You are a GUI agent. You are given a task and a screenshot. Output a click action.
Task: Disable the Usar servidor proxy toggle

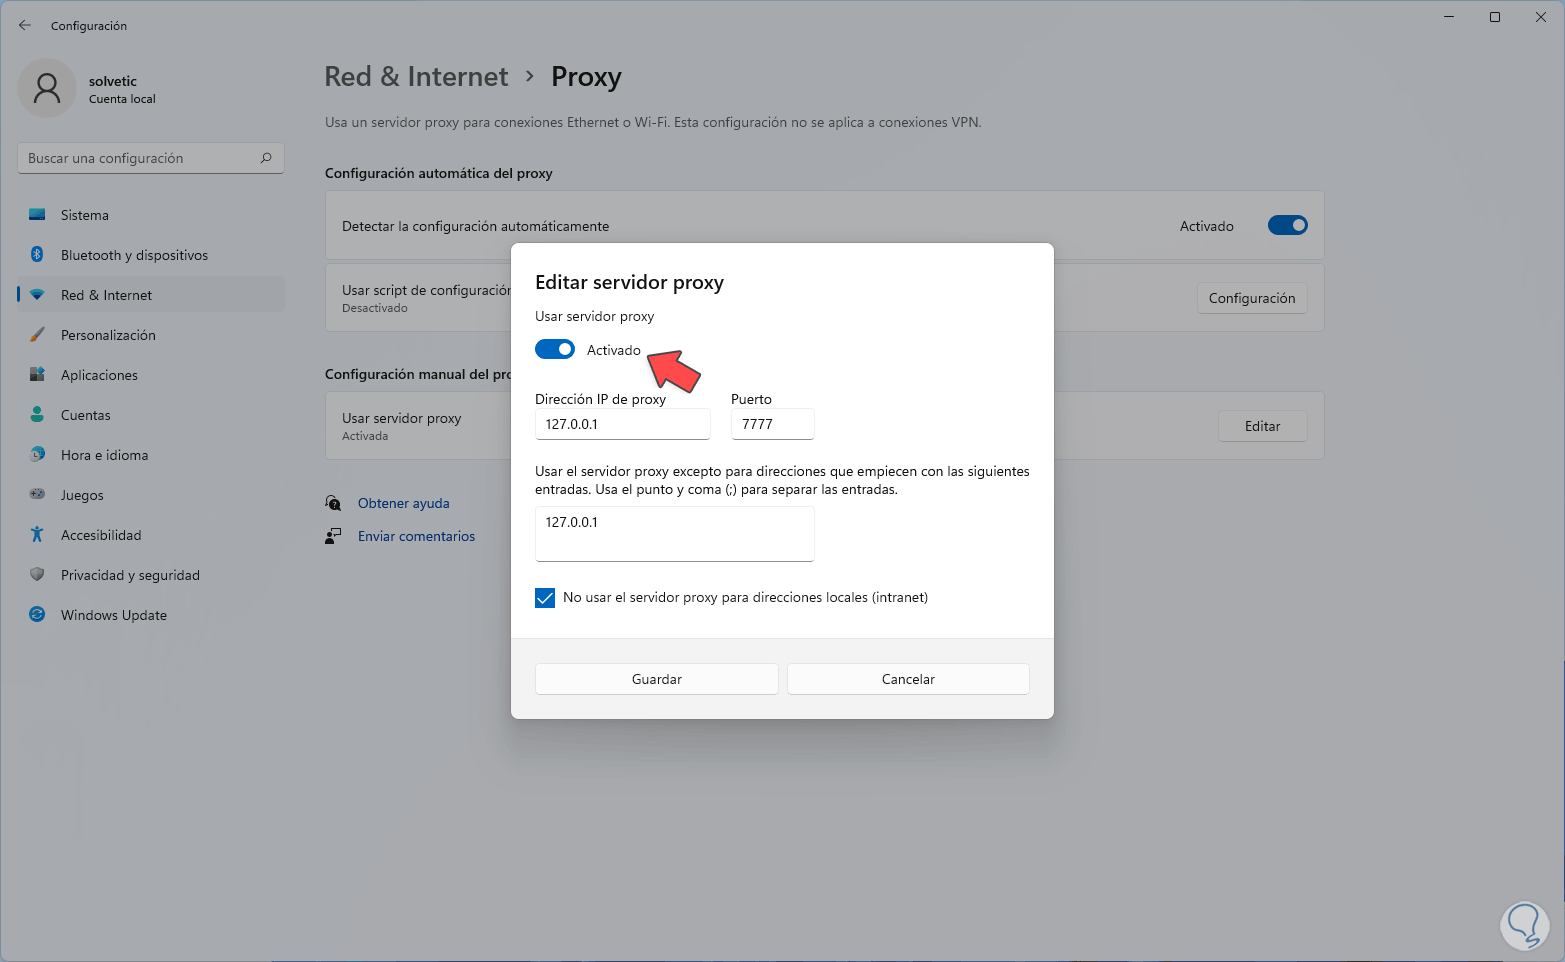click(x=555, y=349)
